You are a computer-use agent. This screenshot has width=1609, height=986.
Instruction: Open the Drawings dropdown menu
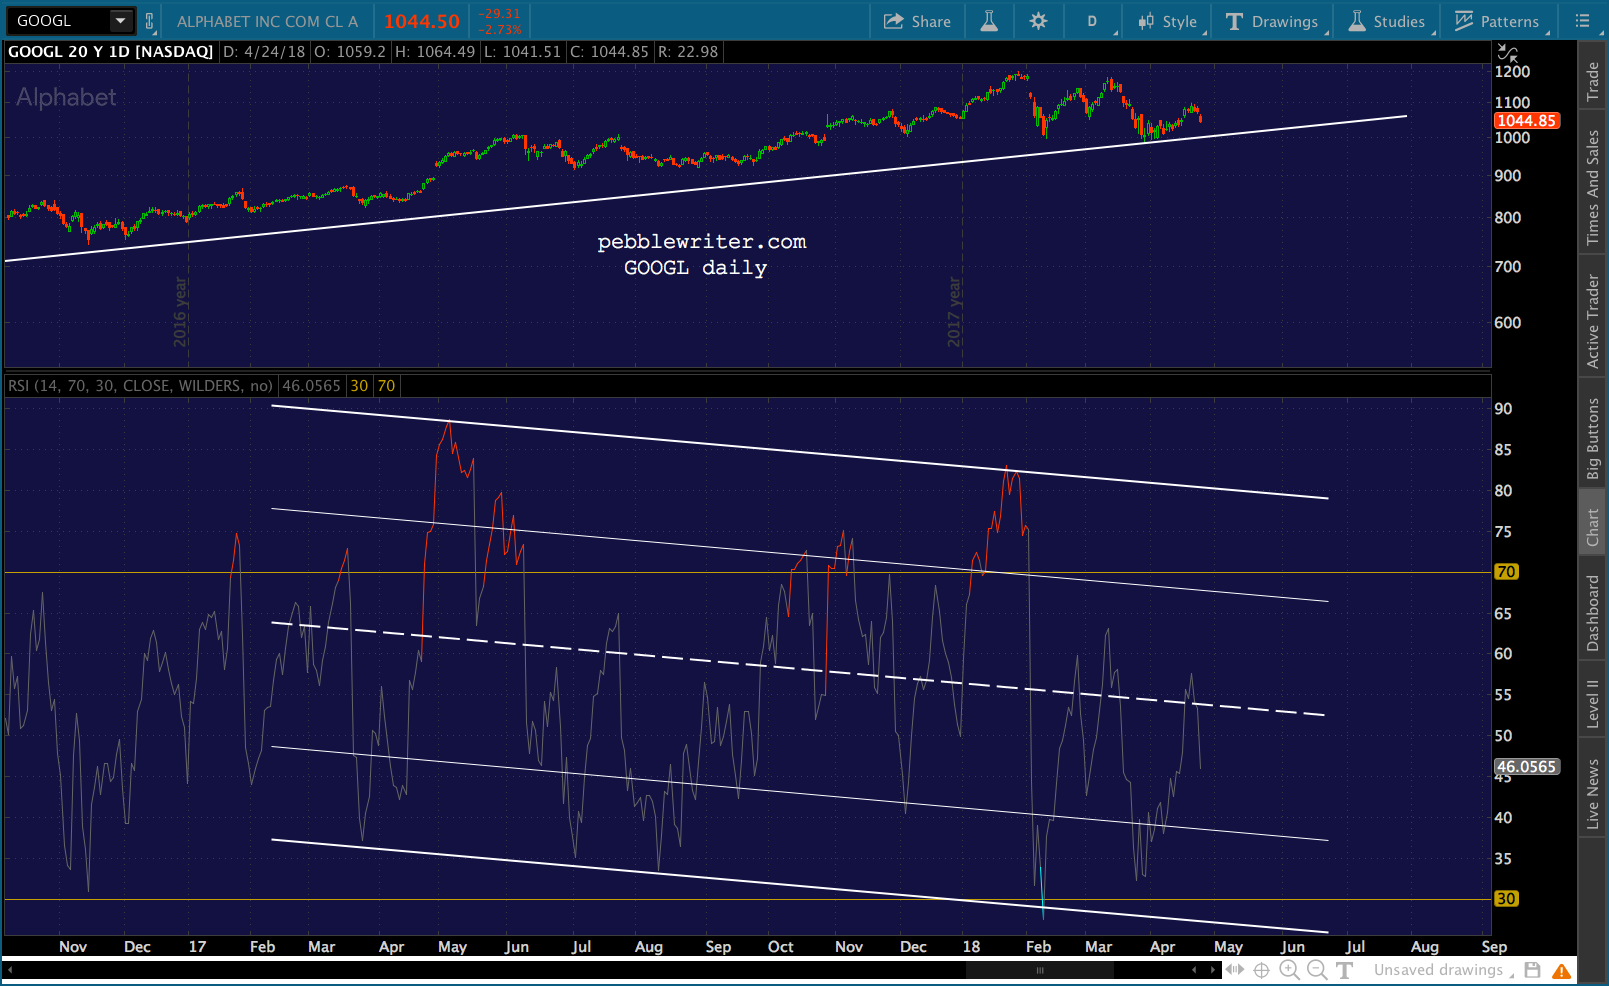click(x=1273, y=21)
